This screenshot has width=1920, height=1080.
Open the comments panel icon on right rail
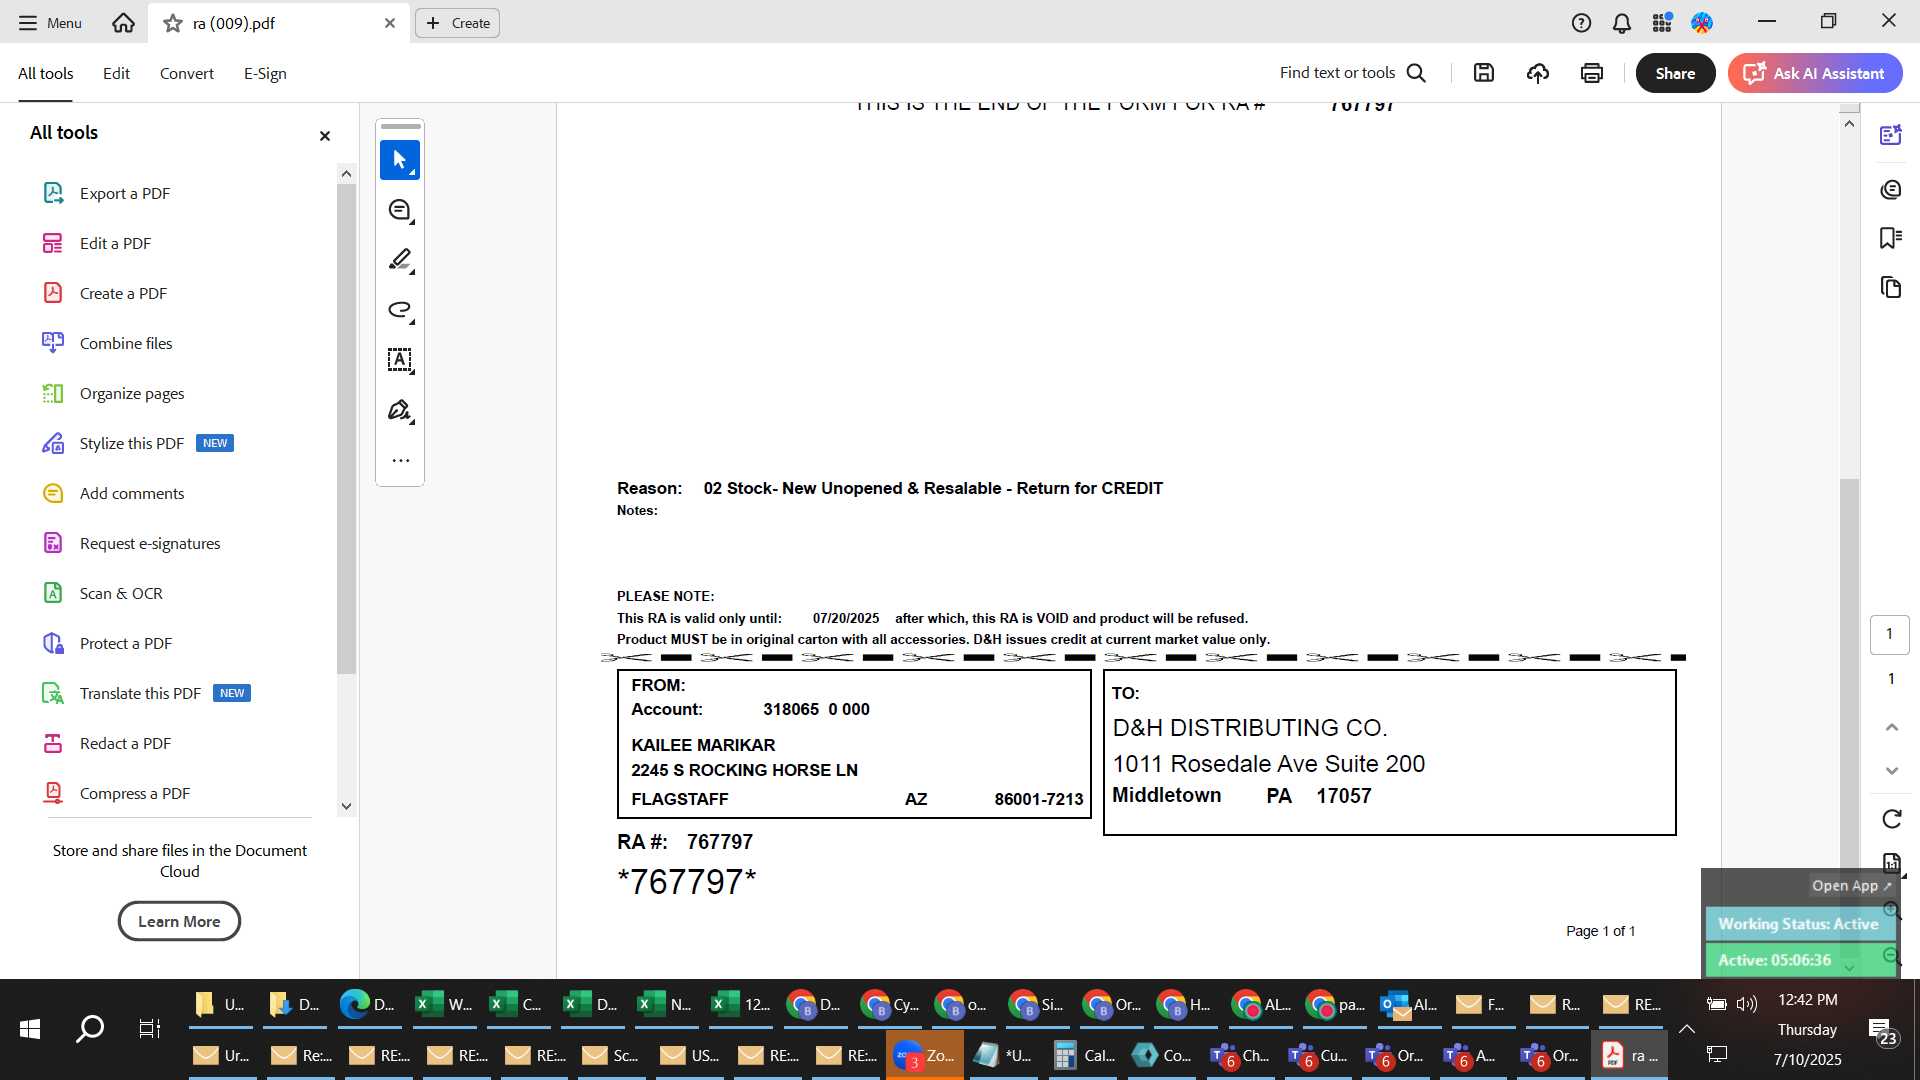pos(1891,189)
